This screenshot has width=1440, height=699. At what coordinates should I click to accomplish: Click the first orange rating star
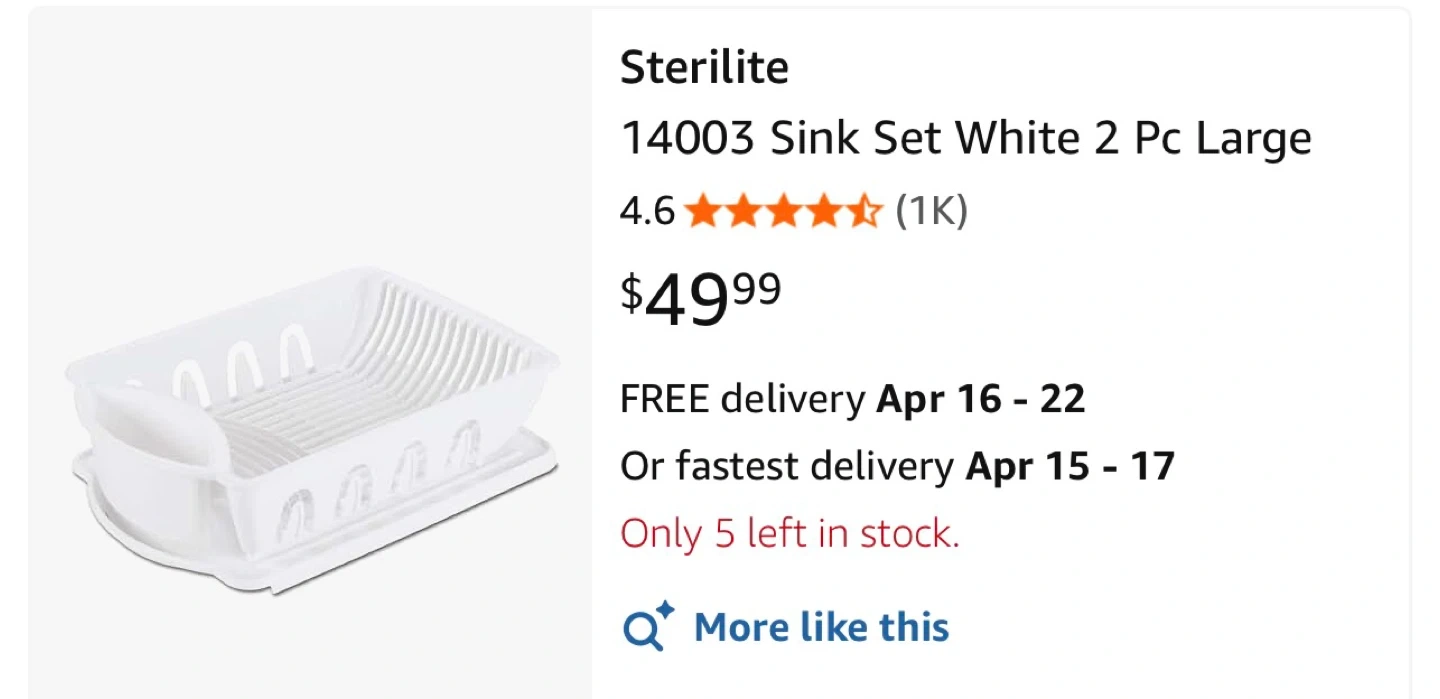(x=704, y=212)
